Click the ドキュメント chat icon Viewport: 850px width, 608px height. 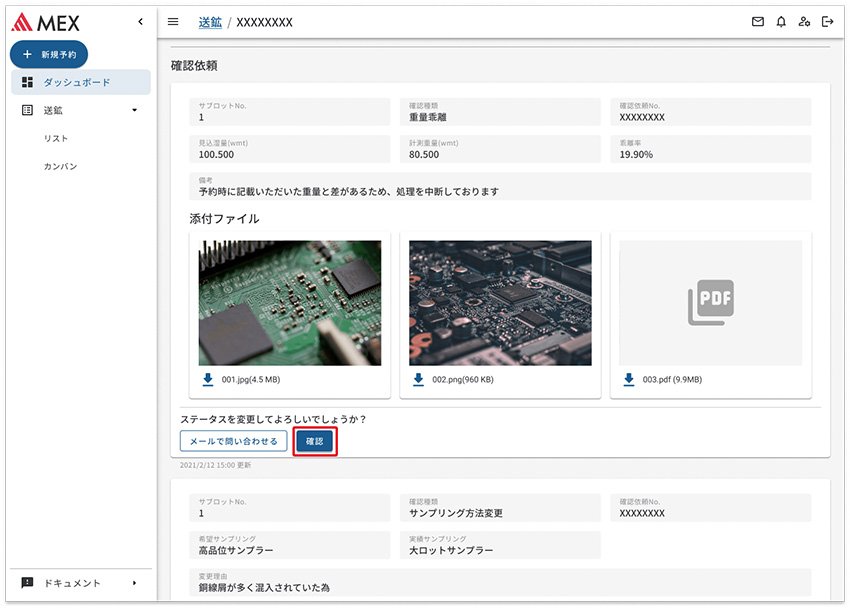coord(27,583)
